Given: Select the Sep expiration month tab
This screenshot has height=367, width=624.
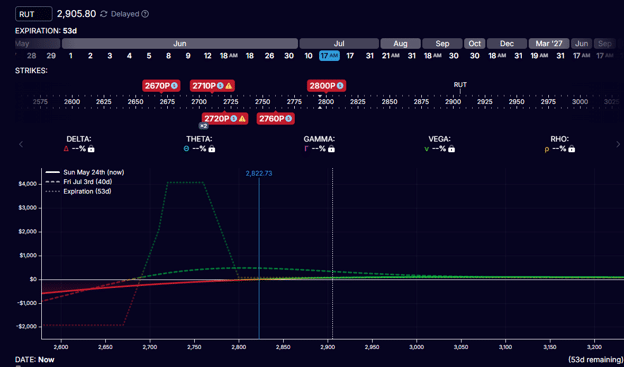Looking at the screenshot, I should (x=442, y=43).
